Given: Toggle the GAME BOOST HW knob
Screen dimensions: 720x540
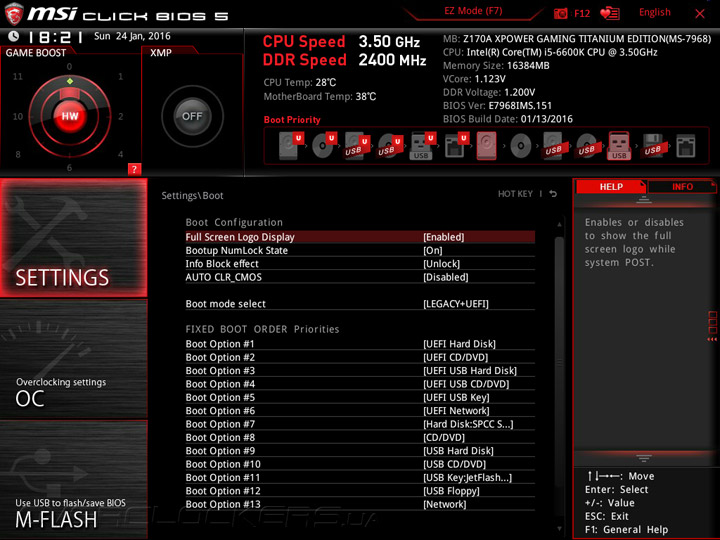Looking at the screenshot, I should pos(70,116).
